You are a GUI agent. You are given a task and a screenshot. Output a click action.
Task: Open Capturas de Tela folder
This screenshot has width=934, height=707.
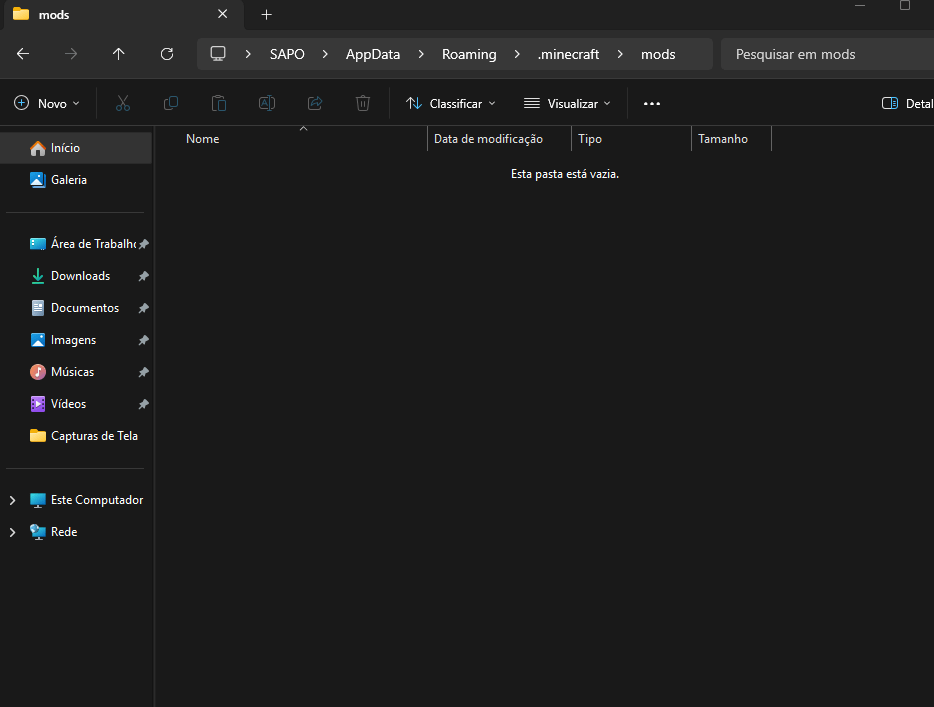click(76, 436)
